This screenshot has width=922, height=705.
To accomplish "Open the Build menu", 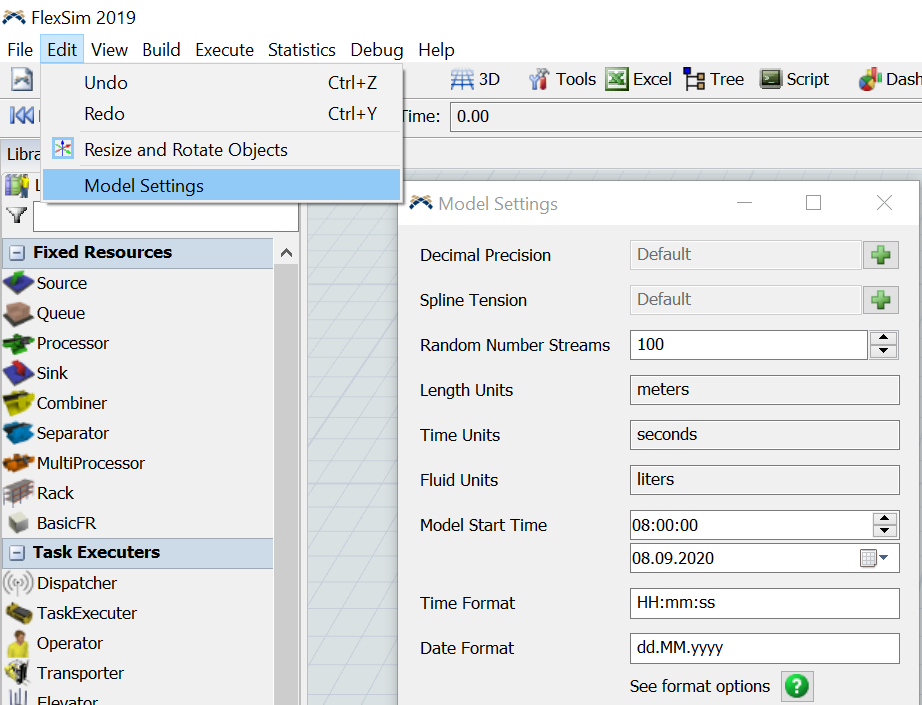I will pyautogui.click(x=161, y=50).
